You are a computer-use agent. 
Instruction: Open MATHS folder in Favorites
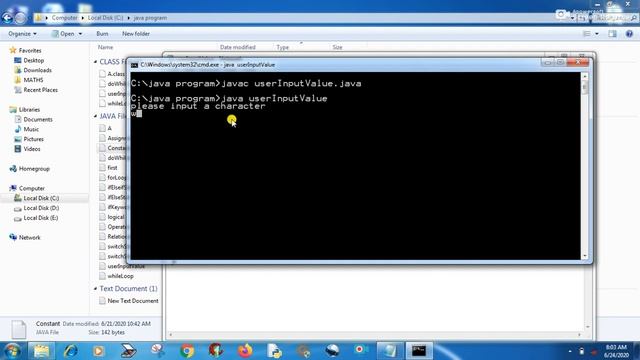coord(33,80)
